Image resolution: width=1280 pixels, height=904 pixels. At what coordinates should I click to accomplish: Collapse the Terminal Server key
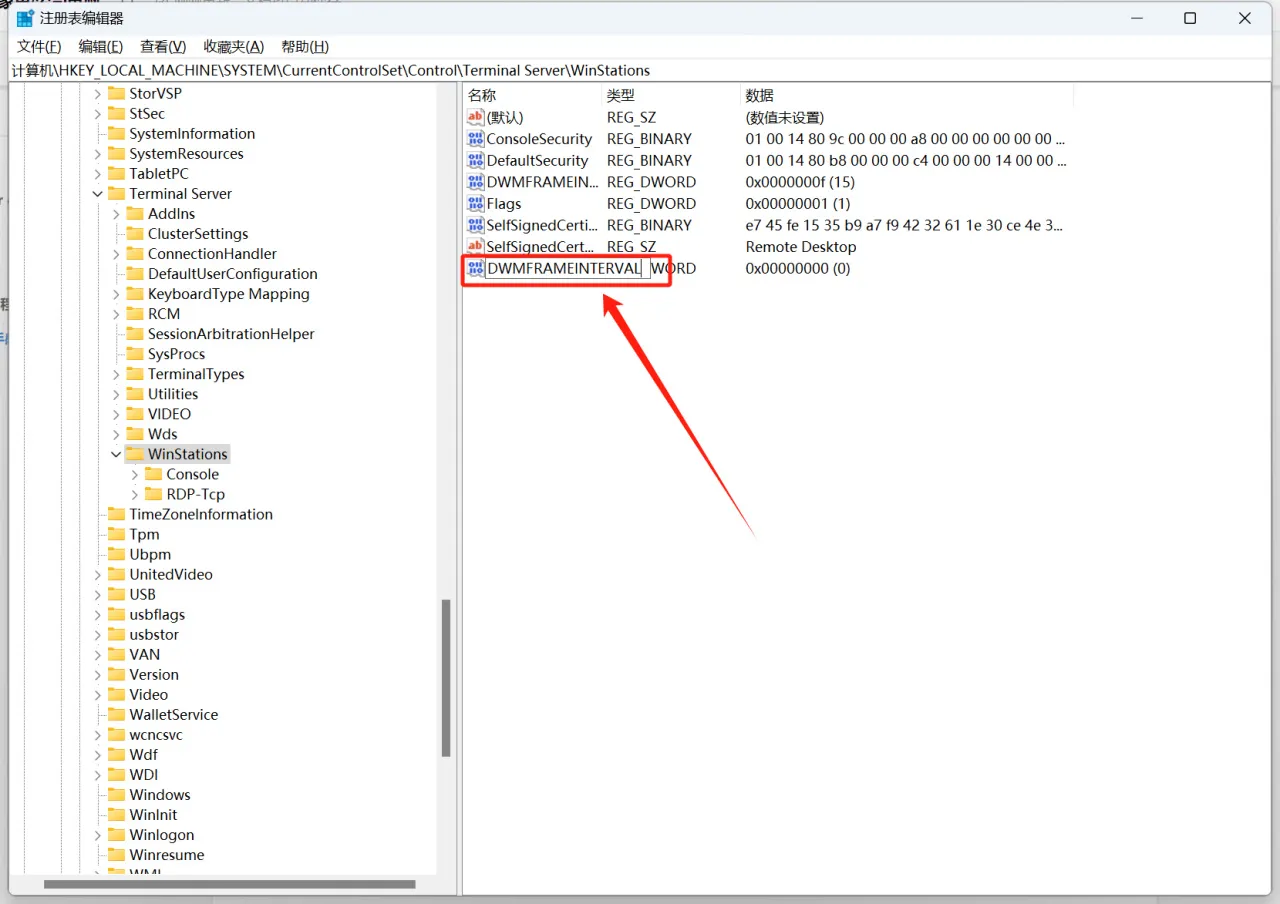click(98, 194)
